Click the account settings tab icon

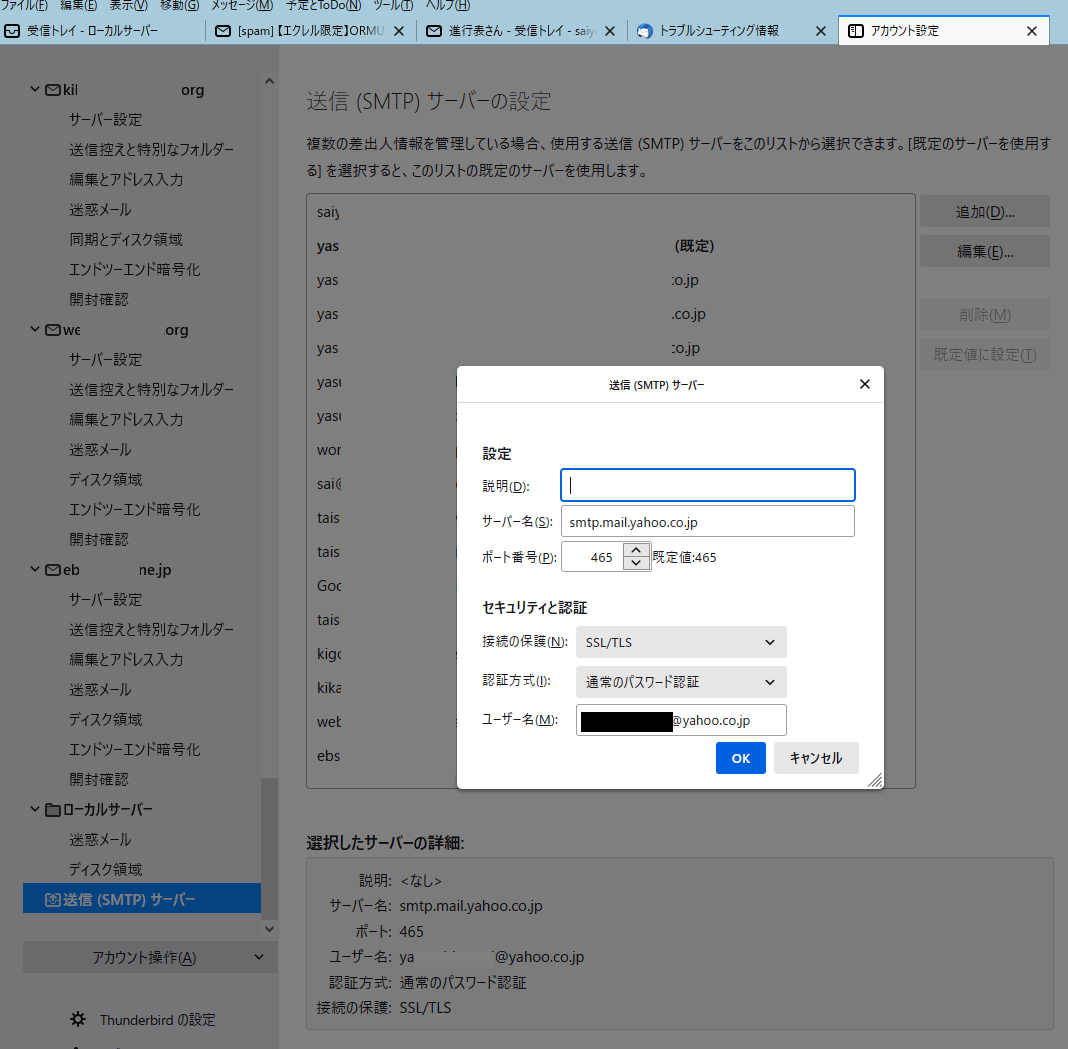tap(855, 31)
